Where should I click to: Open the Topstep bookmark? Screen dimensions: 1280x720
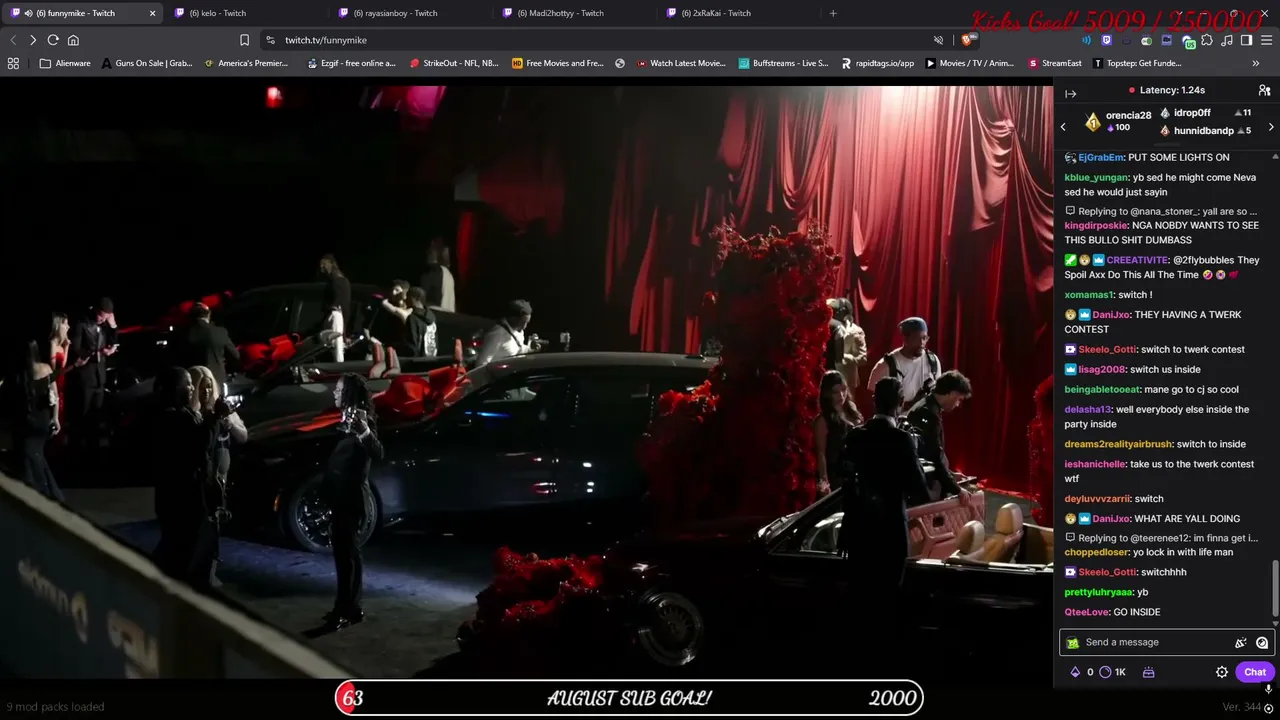pos(1137,63)
